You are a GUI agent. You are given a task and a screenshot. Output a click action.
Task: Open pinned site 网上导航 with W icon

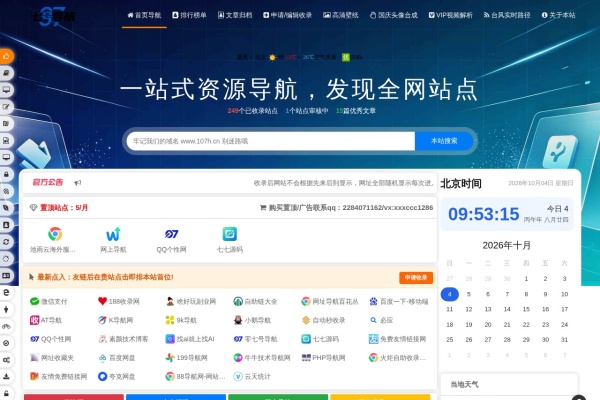(x=113, y=240)
